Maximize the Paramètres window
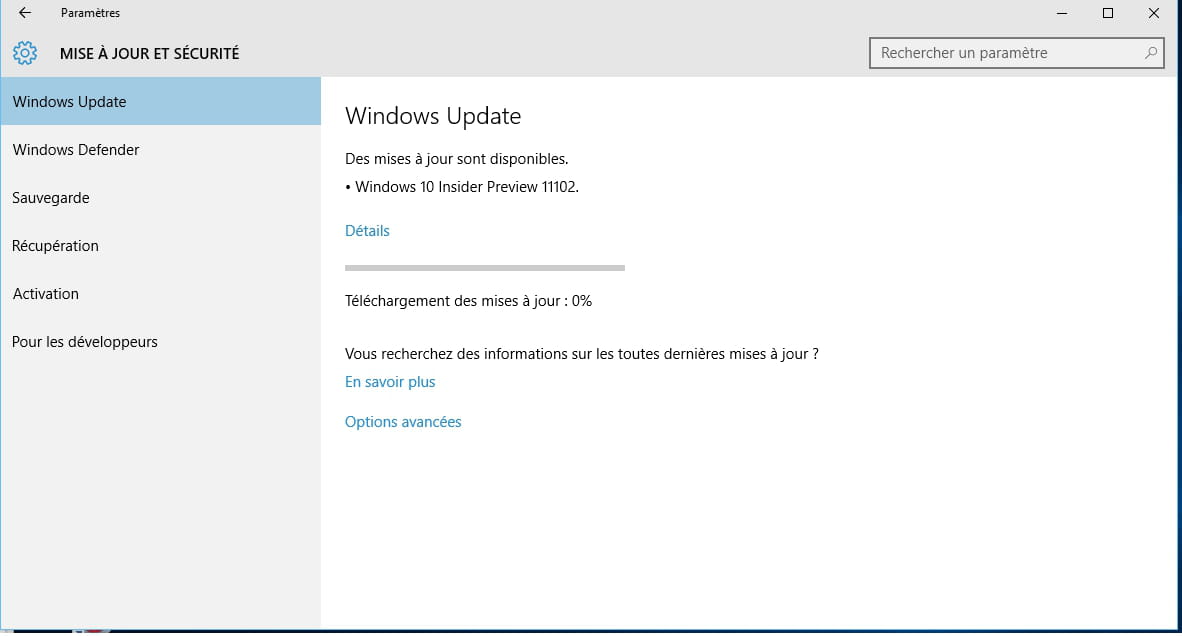 pyautogui.click(x=1108, y=13)
